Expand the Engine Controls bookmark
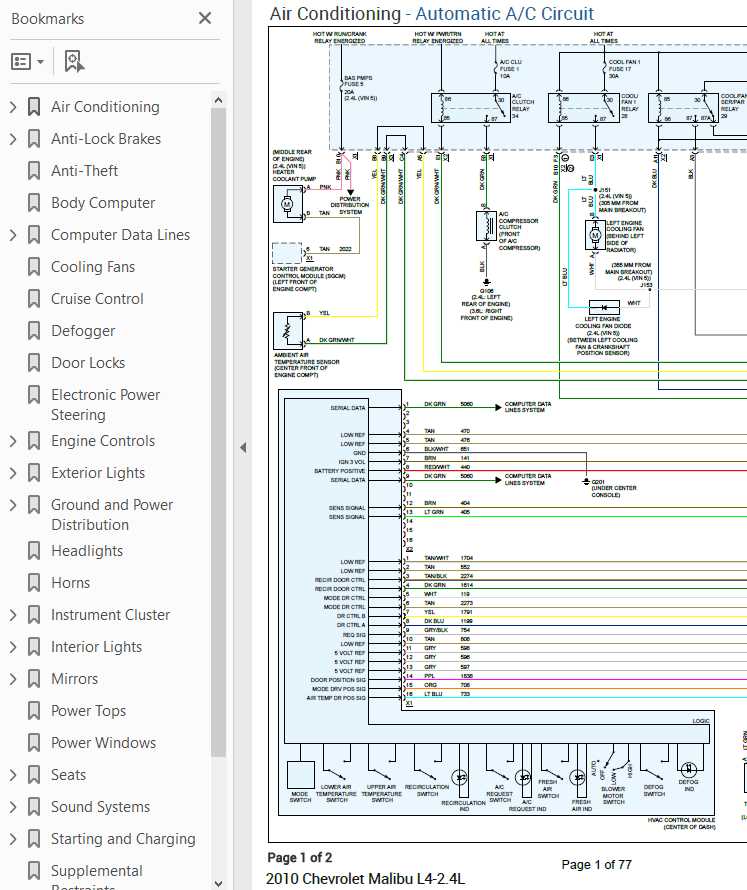 pyautogui.click(x=13, y=440)
